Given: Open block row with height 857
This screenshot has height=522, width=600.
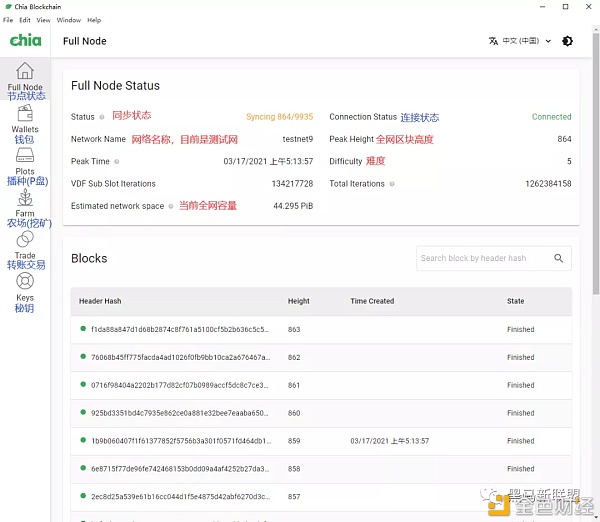Looking at the screenshot, I should [321, 497].
